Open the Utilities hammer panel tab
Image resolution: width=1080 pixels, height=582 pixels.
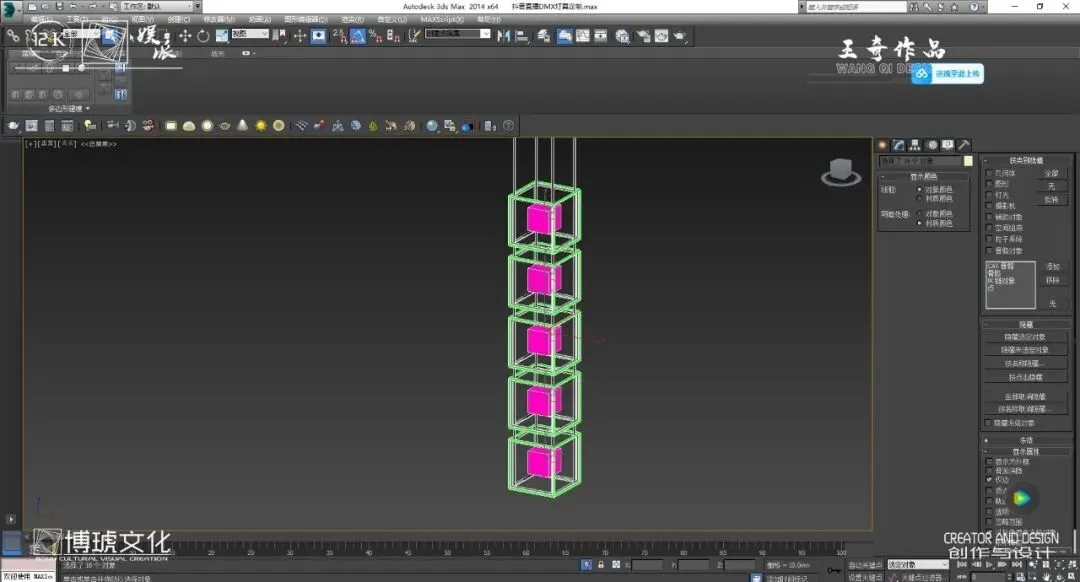pos(964,145)
